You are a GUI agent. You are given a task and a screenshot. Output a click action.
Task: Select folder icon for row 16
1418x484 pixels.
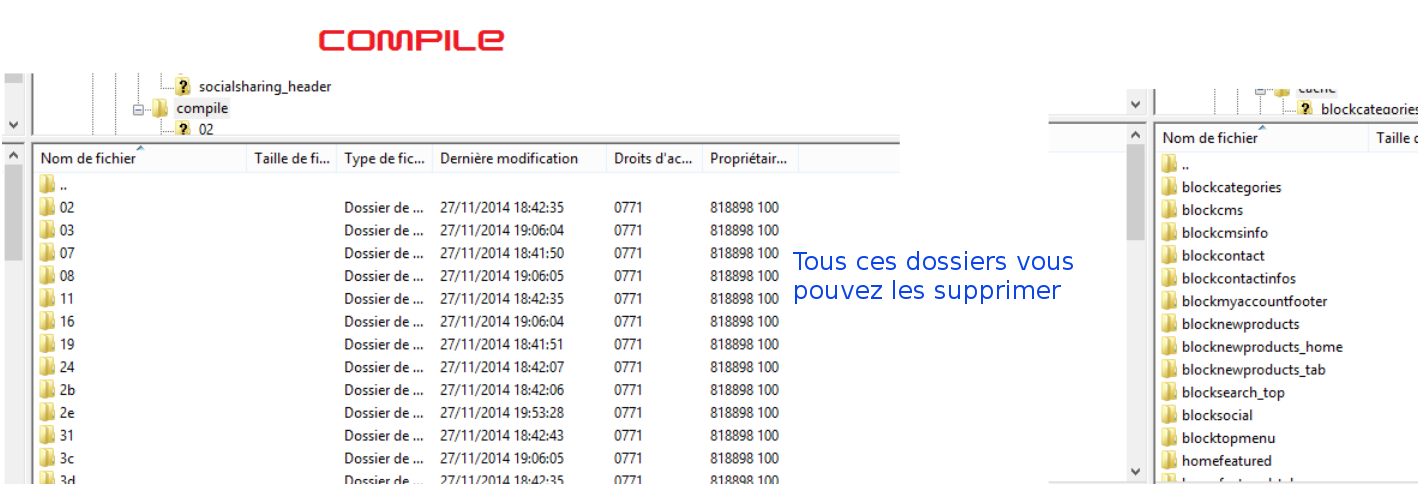(47, 321)
